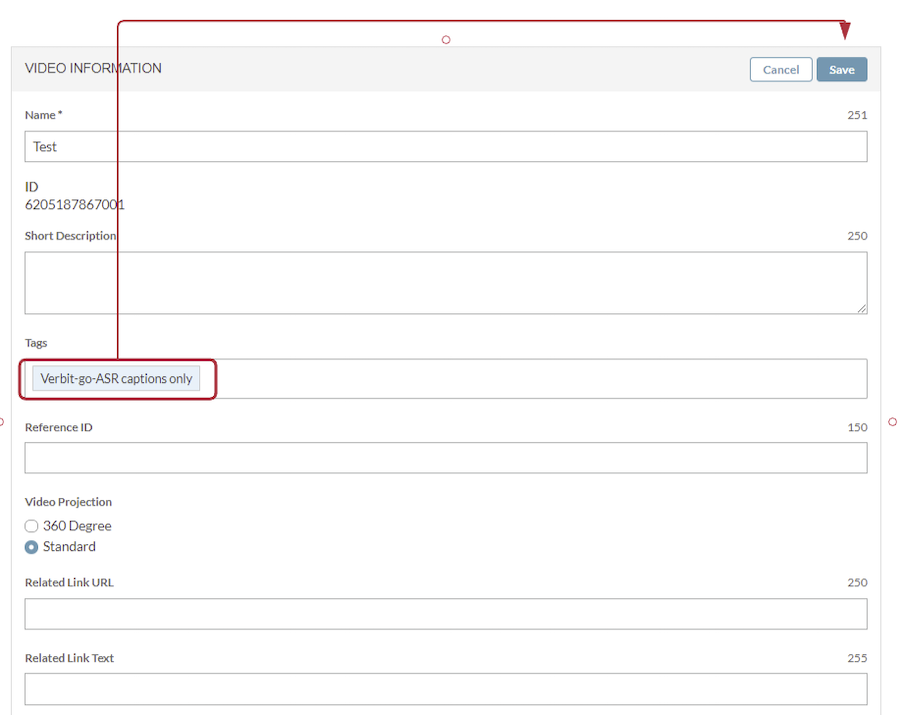Viewport: 900px width, 715px height.
Task: Click the Cancel button
Action: (x=780, y=70)
